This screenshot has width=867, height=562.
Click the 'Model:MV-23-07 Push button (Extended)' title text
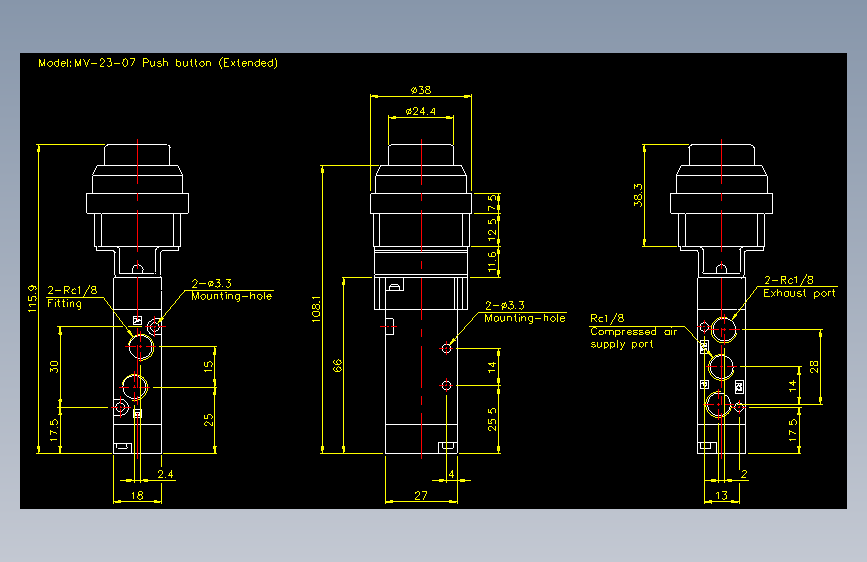coord(158,63)
